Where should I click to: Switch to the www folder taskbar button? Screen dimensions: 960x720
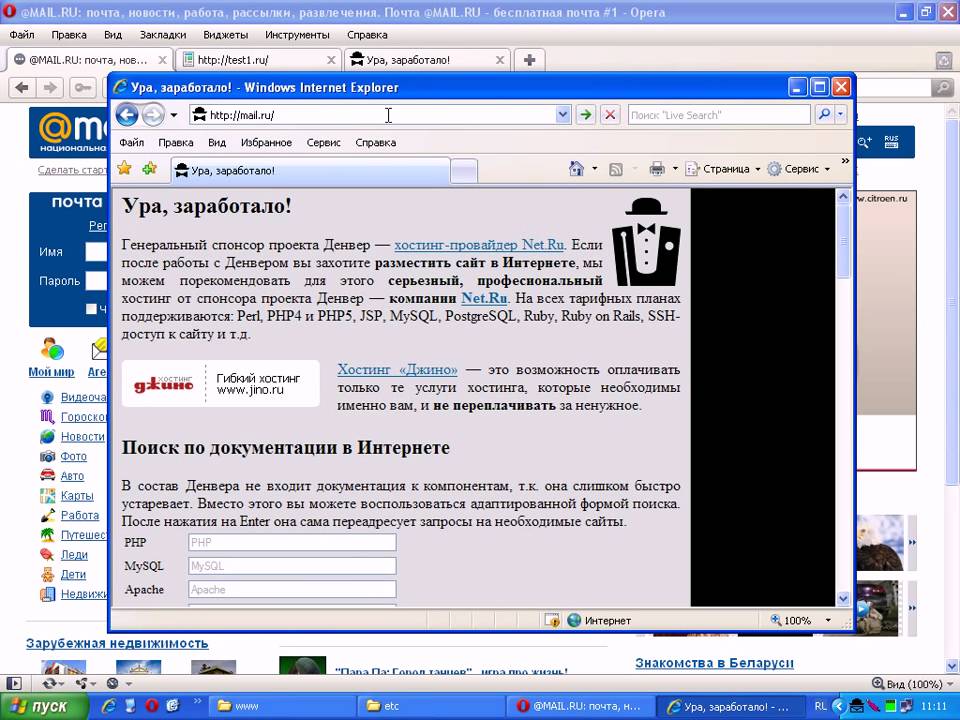[282, 706]
